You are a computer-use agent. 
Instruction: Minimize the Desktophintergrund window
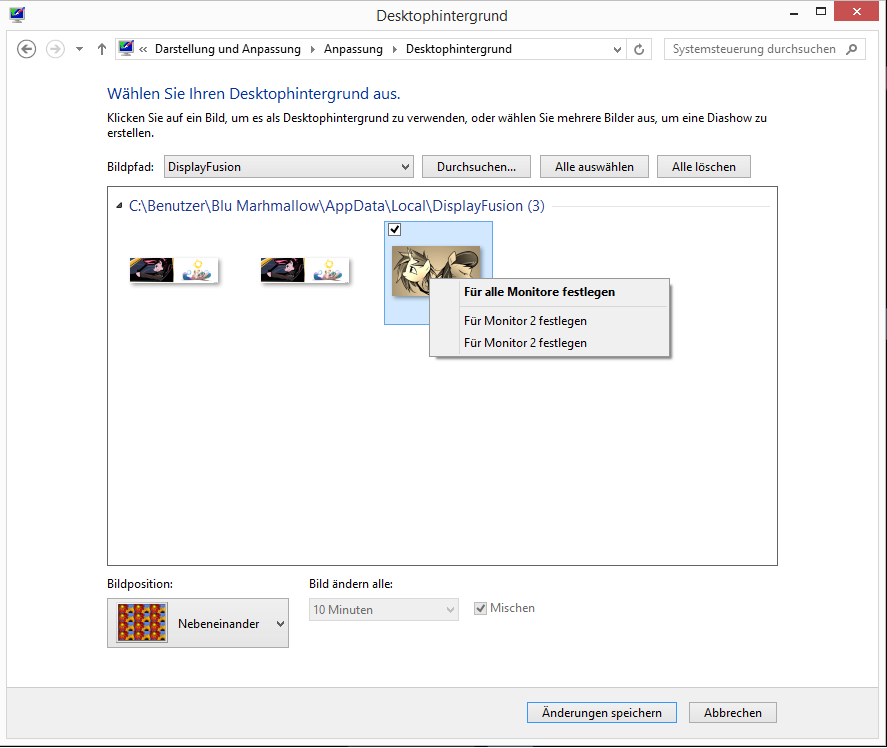794,12
